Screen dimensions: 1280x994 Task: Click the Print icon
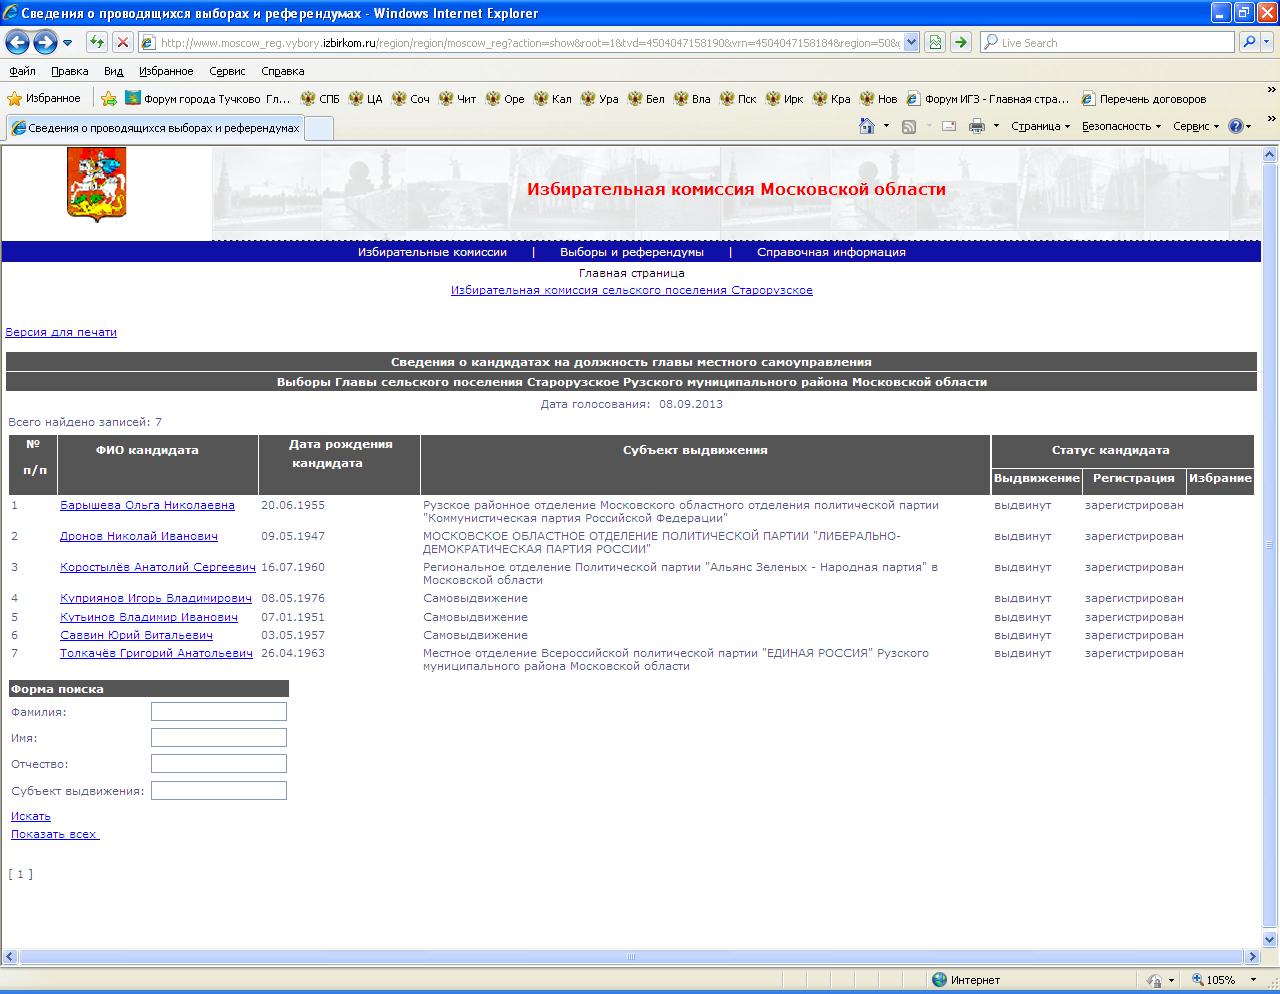pos(977,126)
